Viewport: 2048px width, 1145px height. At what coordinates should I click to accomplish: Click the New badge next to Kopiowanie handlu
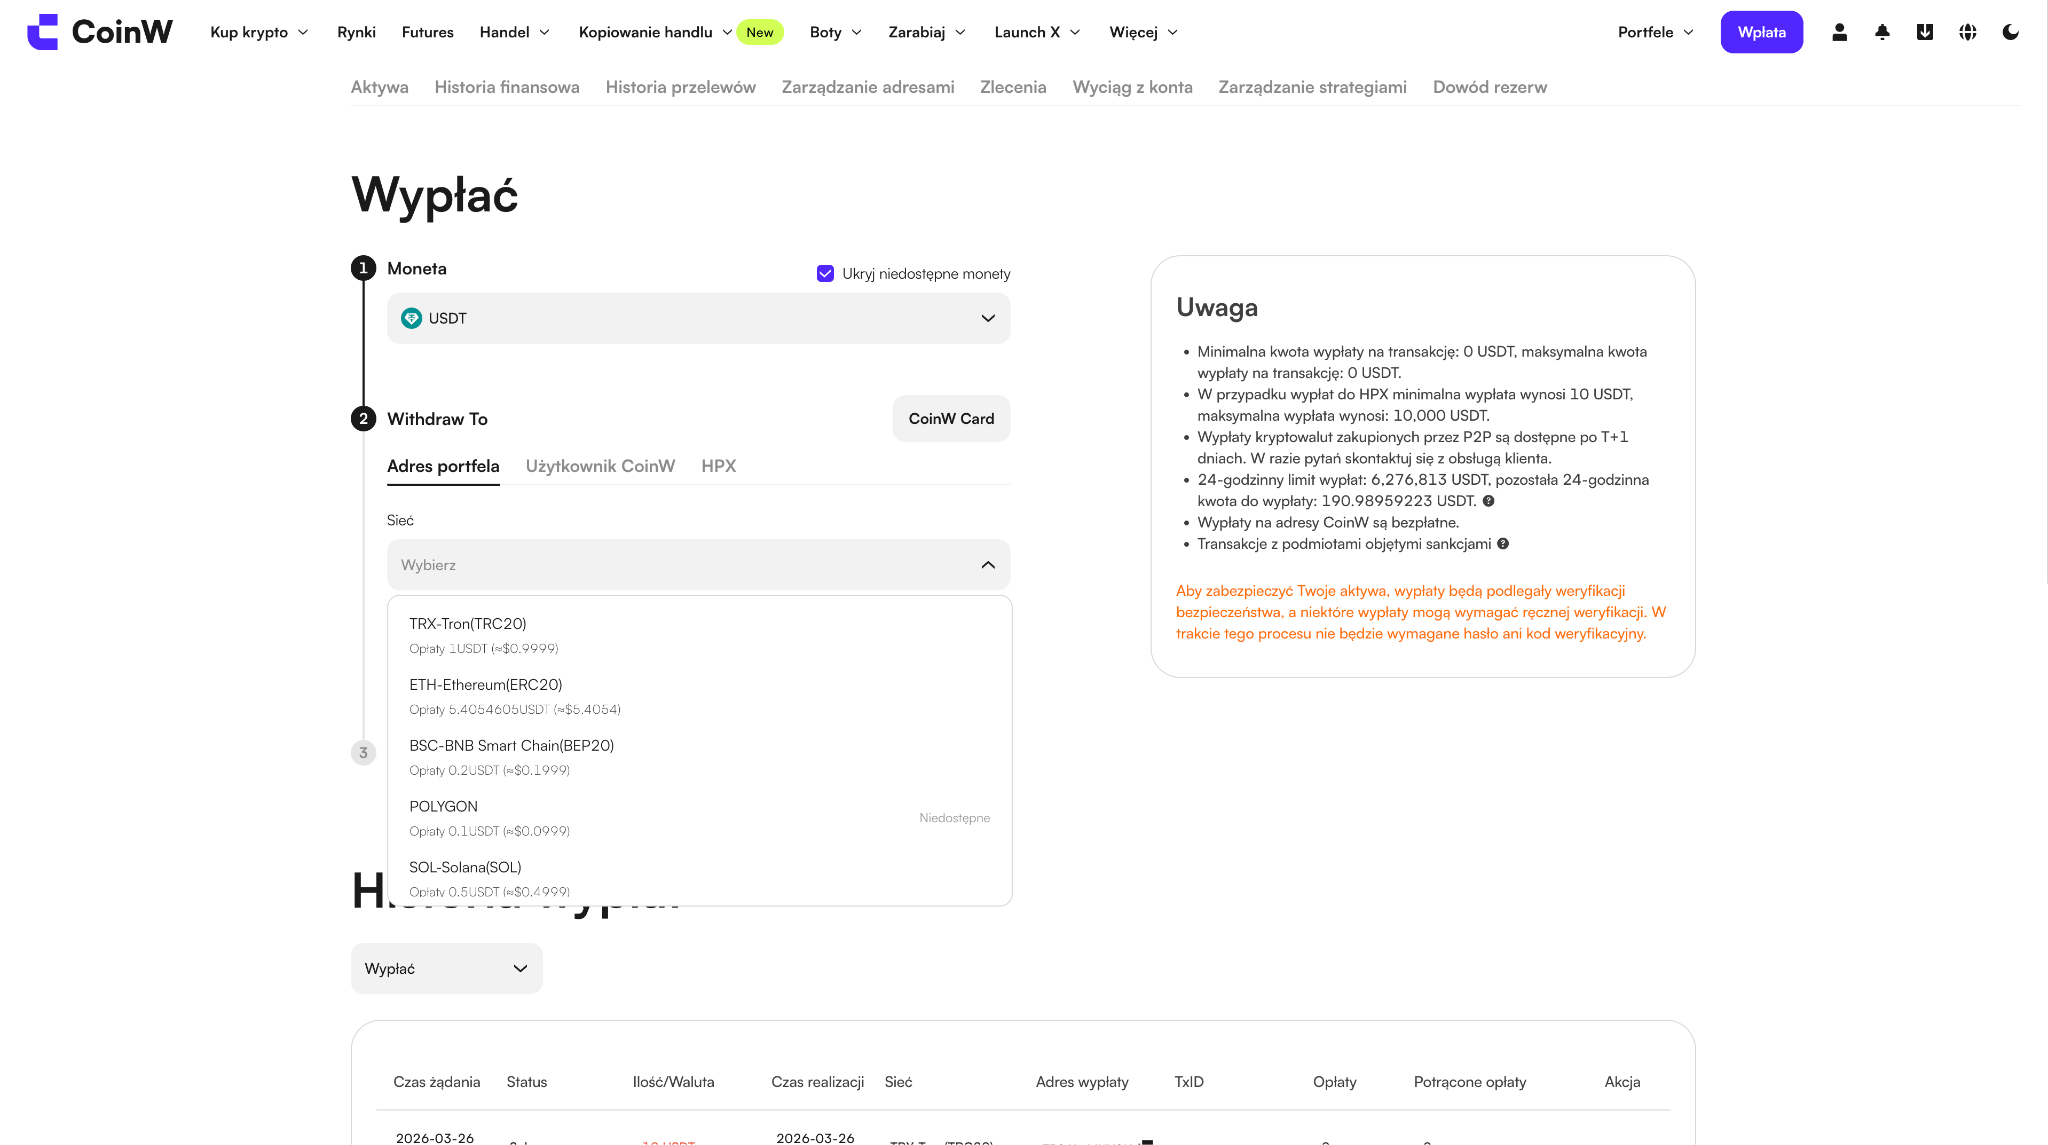[760, 32]
